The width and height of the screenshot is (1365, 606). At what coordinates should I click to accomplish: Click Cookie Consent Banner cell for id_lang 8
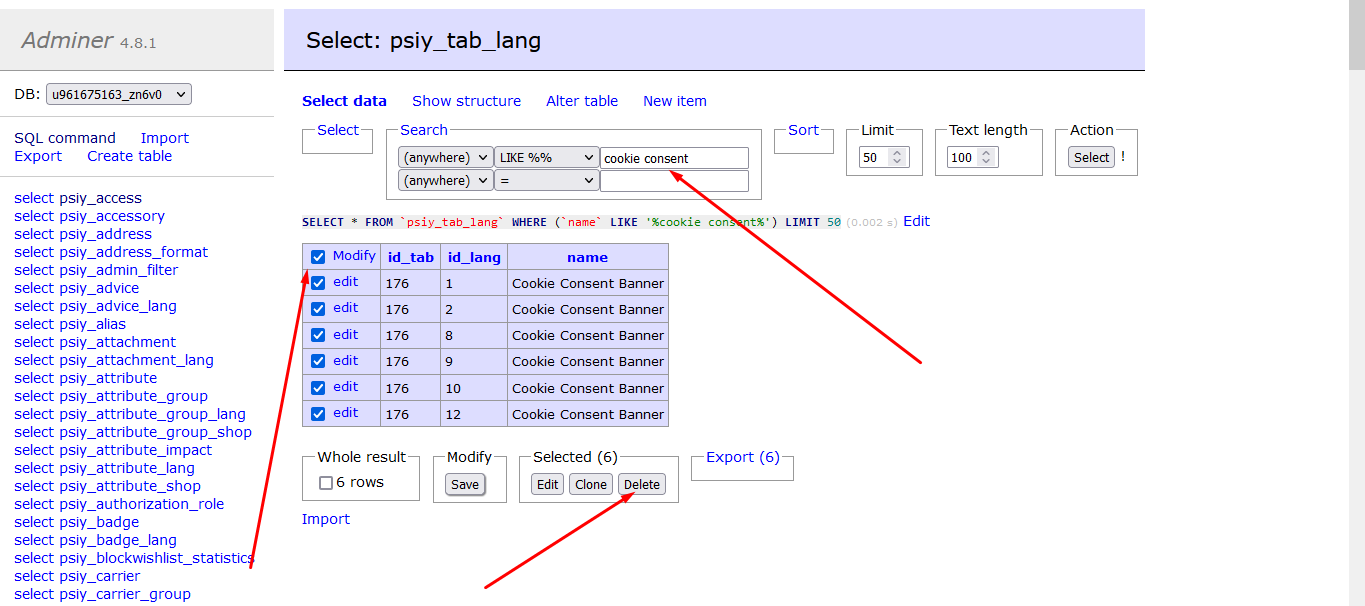[588, 335]
